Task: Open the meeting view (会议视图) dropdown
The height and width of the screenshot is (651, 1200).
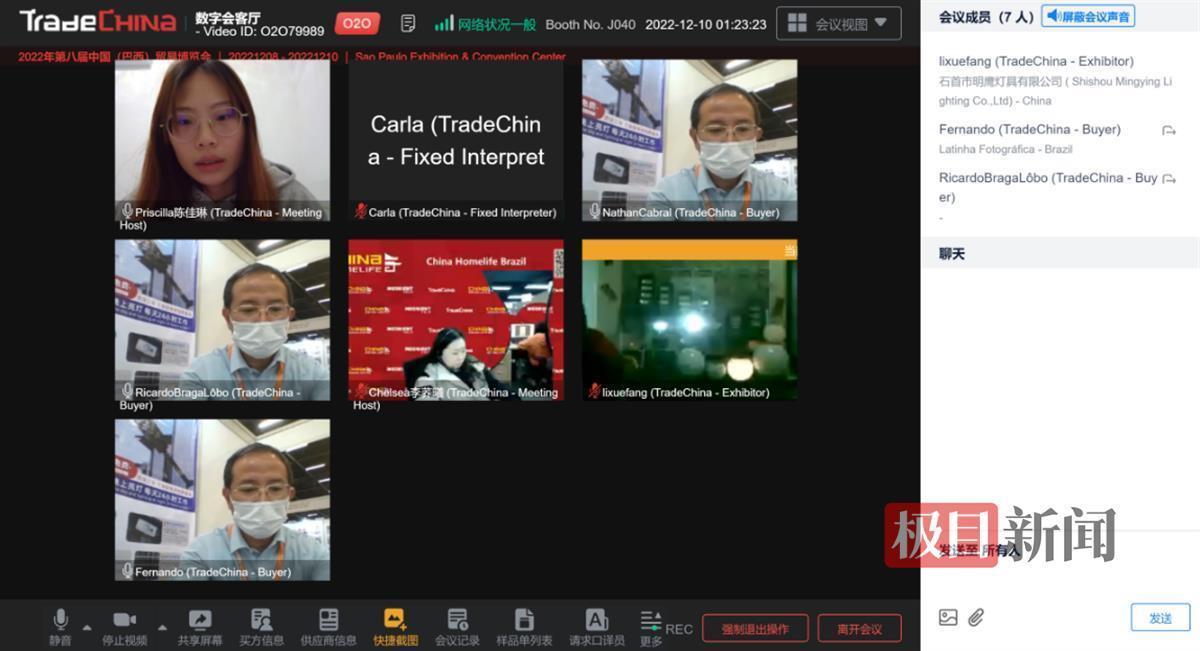Action: pos(838,23)
